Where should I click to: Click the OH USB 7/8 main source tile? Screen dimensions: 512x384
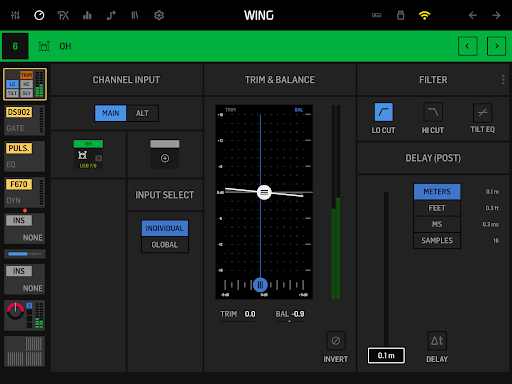pyautogui.click(x=88, y=154)
